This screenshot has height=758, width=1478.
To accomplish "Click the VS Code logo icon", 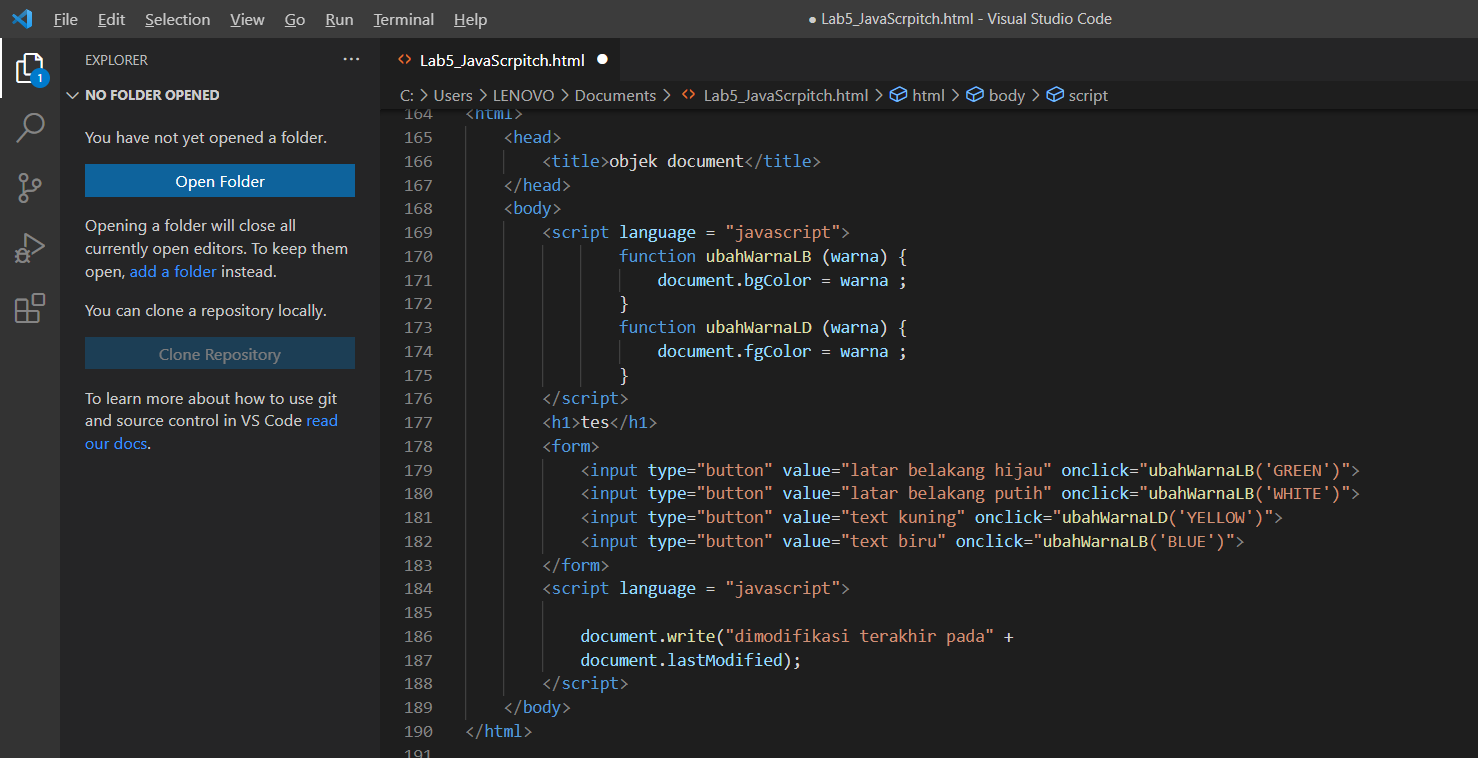I will click(21, 18).
